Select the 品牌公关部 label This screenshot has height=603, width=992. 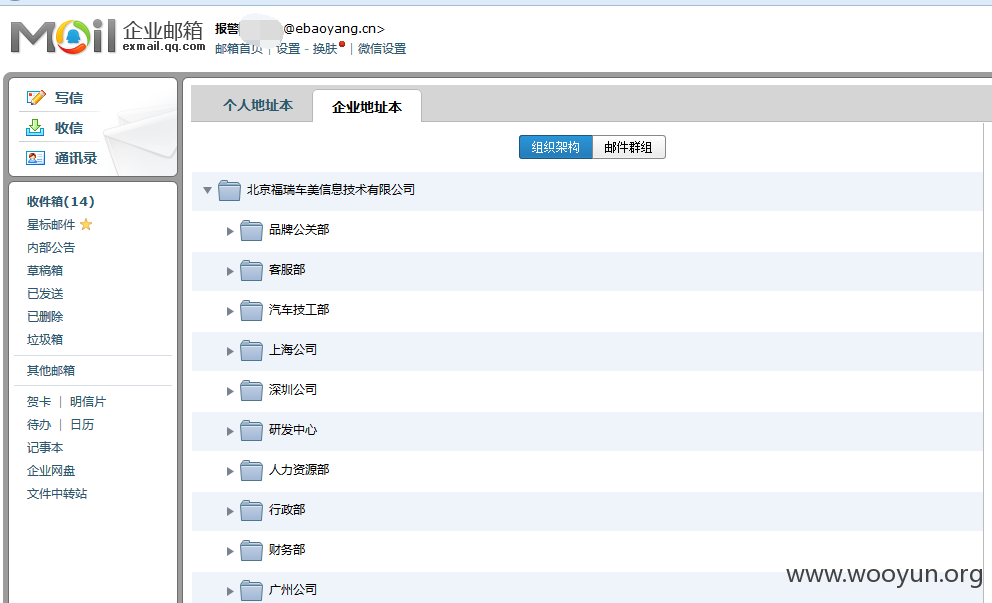(299, 229)
